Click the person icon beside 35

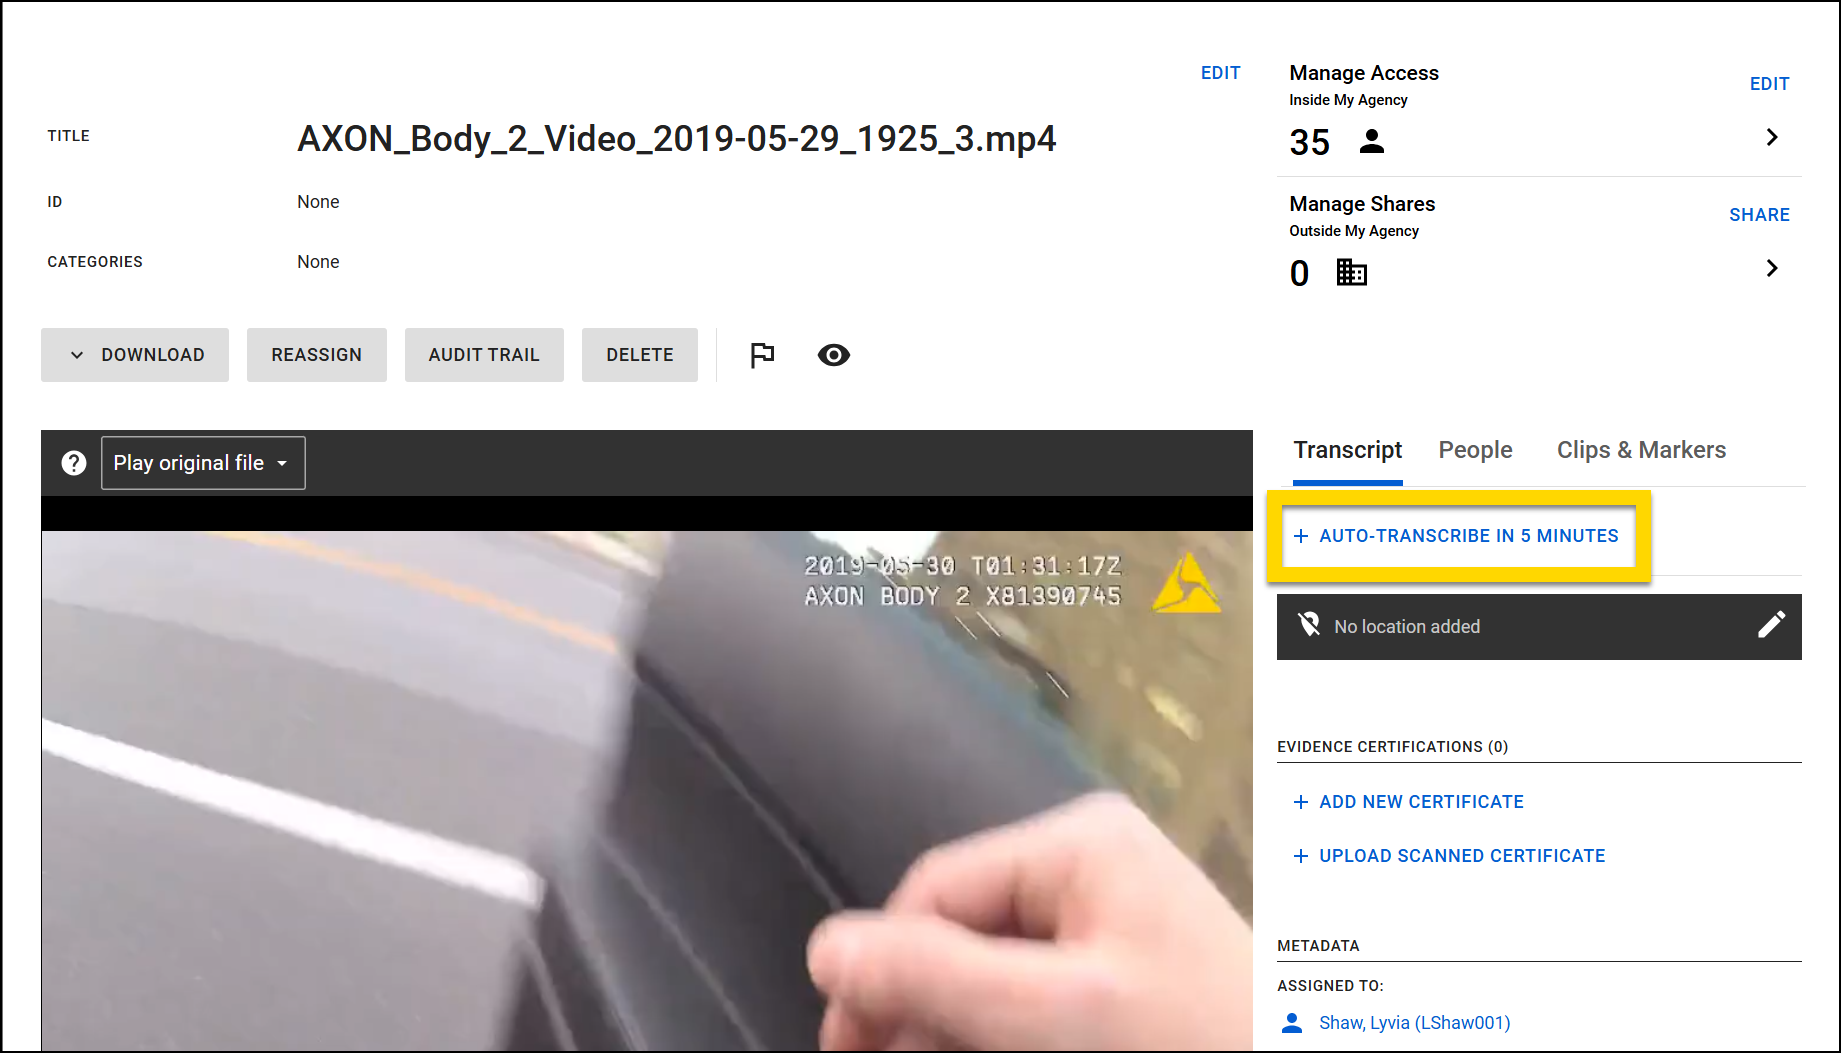click(x=1372, y=142)
